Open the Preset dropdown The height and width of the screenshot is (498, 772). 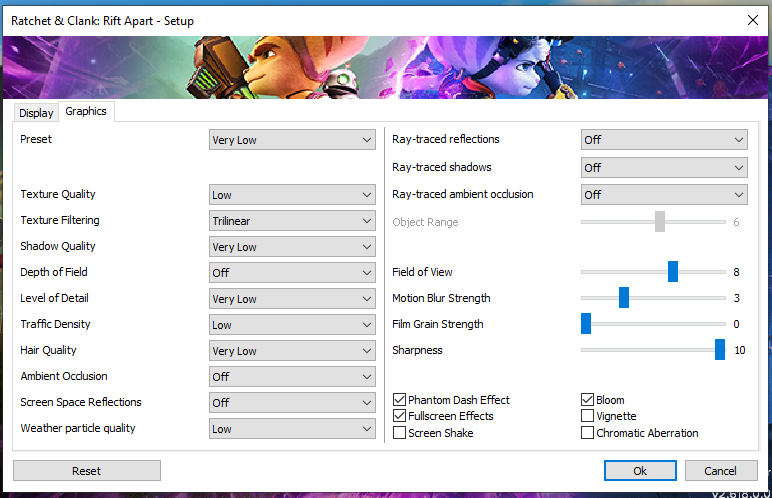pos(292,140)
